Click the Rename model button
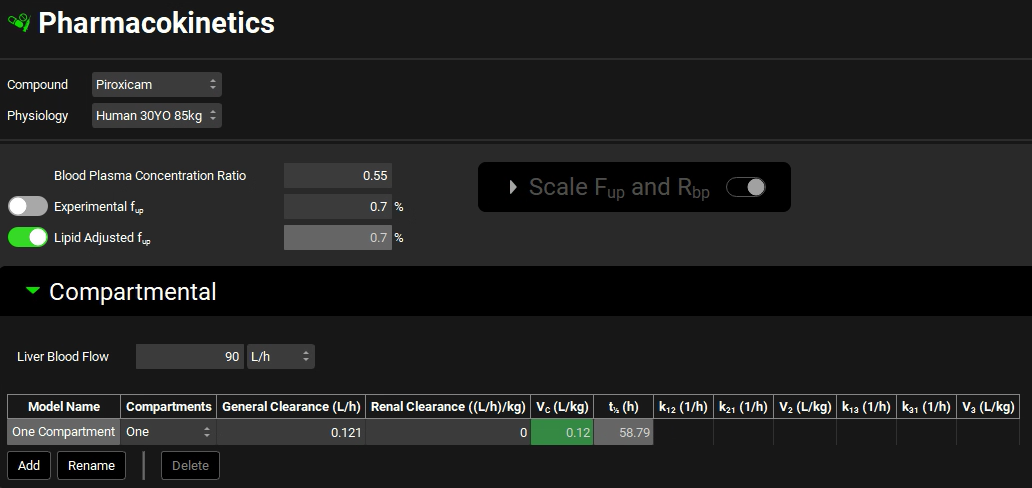 pos(91,465)
